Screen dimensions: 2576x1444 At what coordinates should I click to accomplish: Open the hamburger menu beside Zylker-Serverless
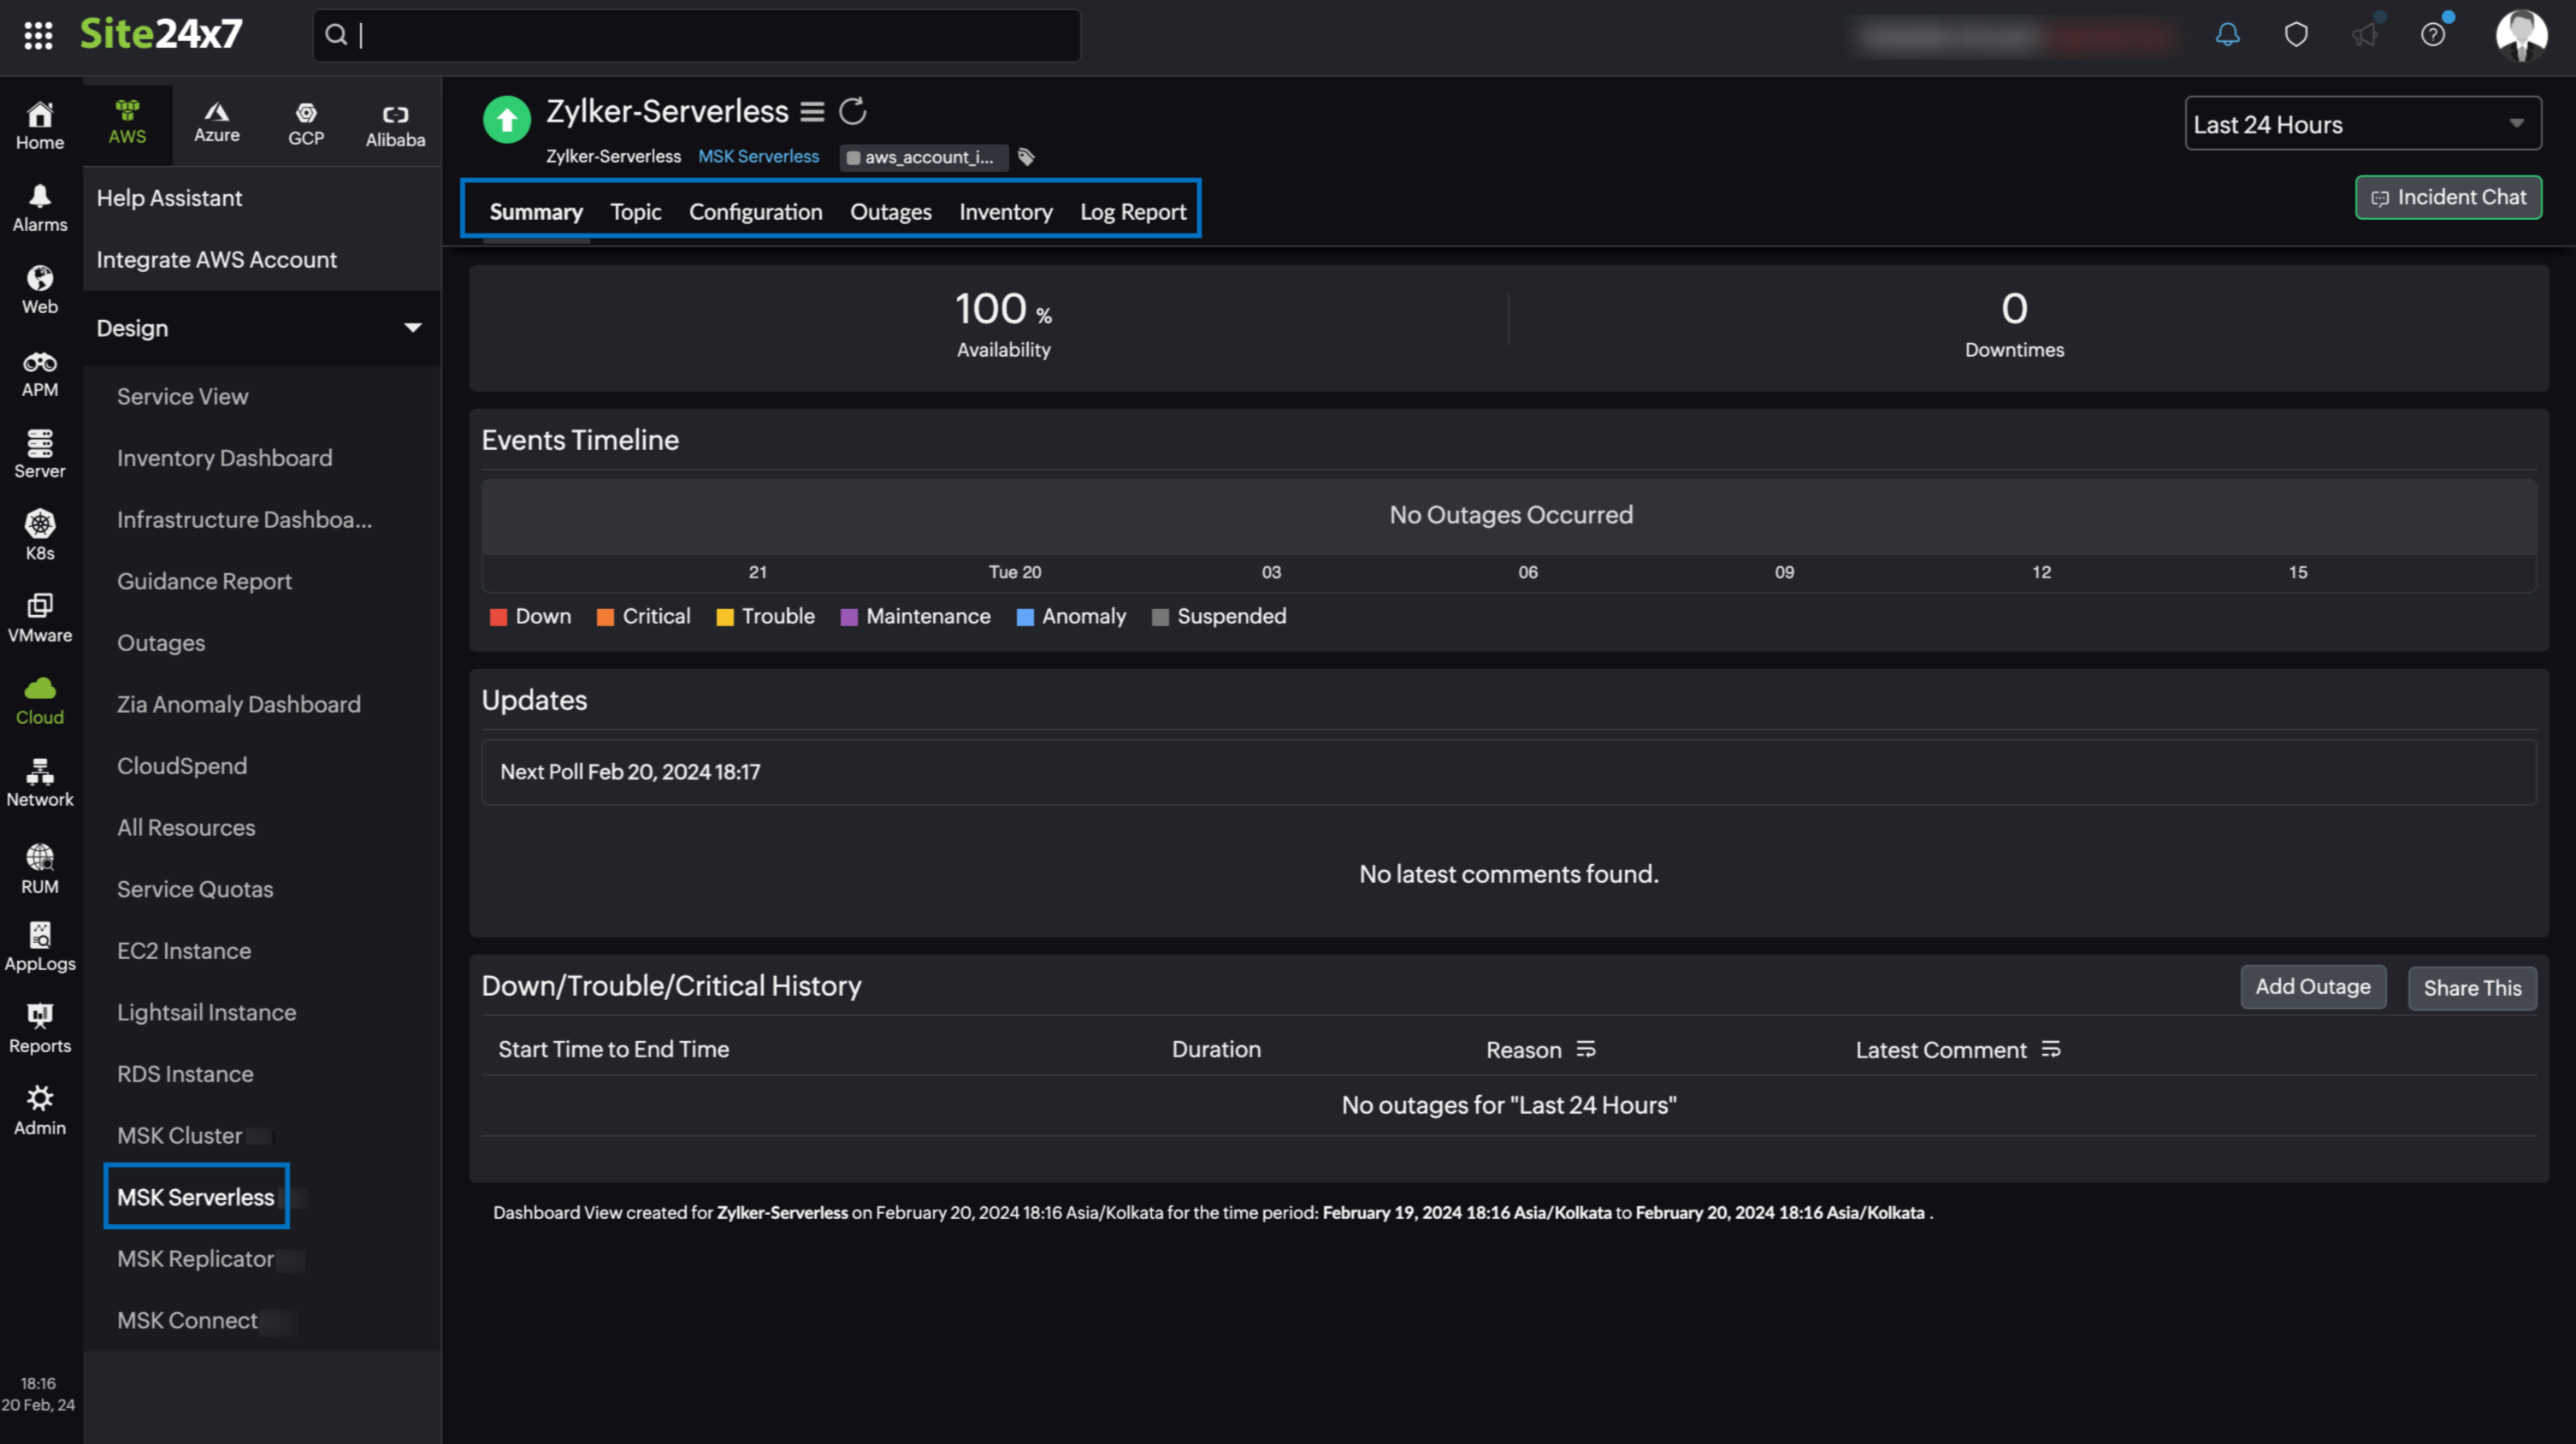[x=812, y=111]
